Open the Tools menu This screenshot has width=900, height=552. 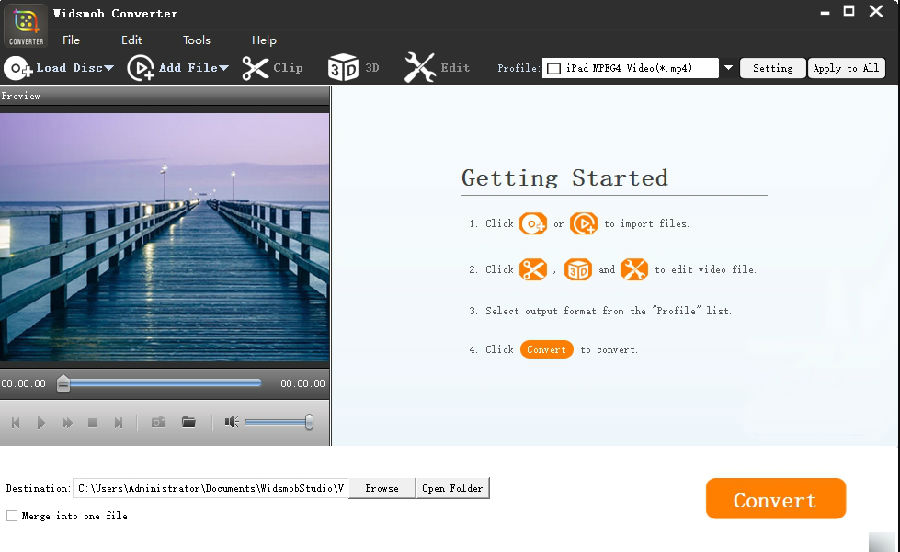[197, 40]
